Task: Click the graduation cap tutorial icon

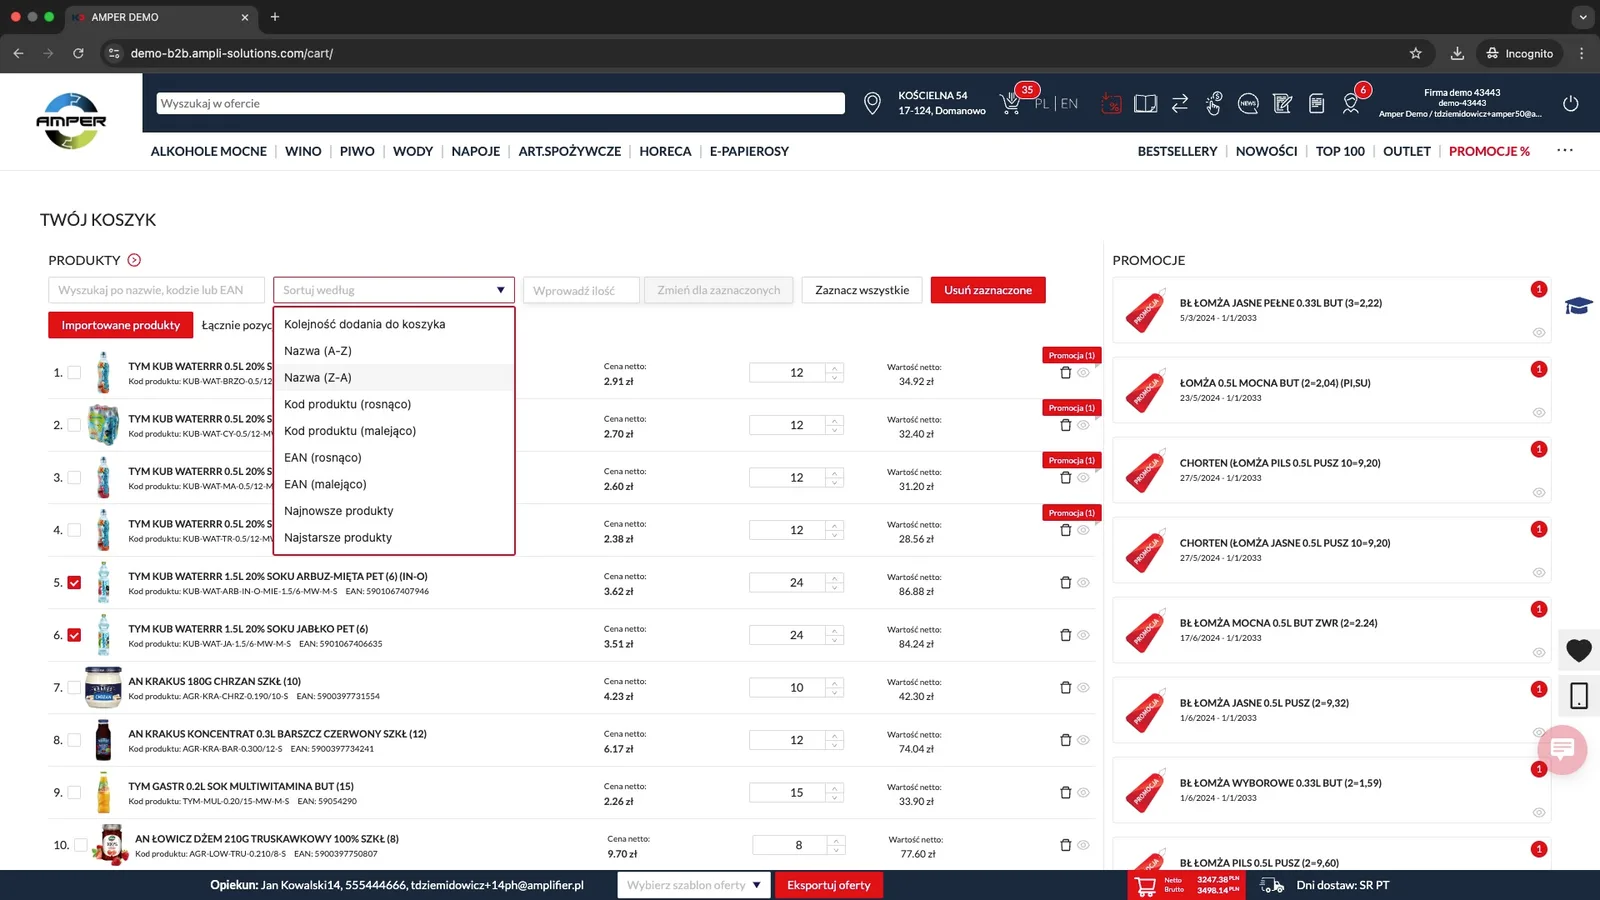Action: [1579, 306]
